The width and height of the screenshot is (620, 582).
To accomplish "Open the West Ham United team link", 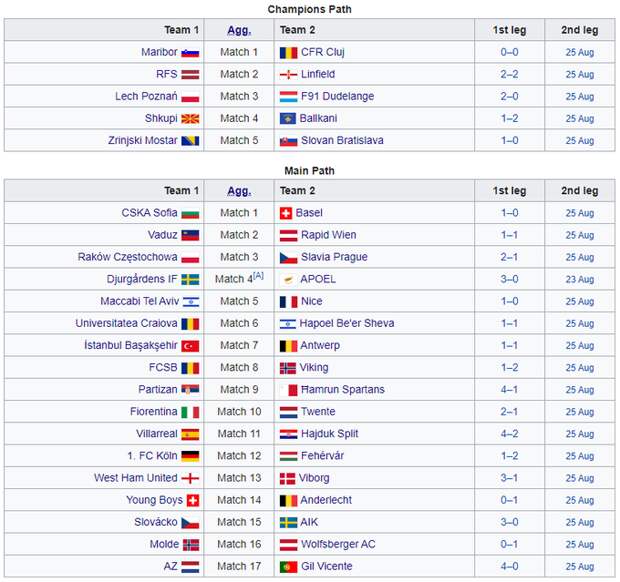I will tap(136, 478).
